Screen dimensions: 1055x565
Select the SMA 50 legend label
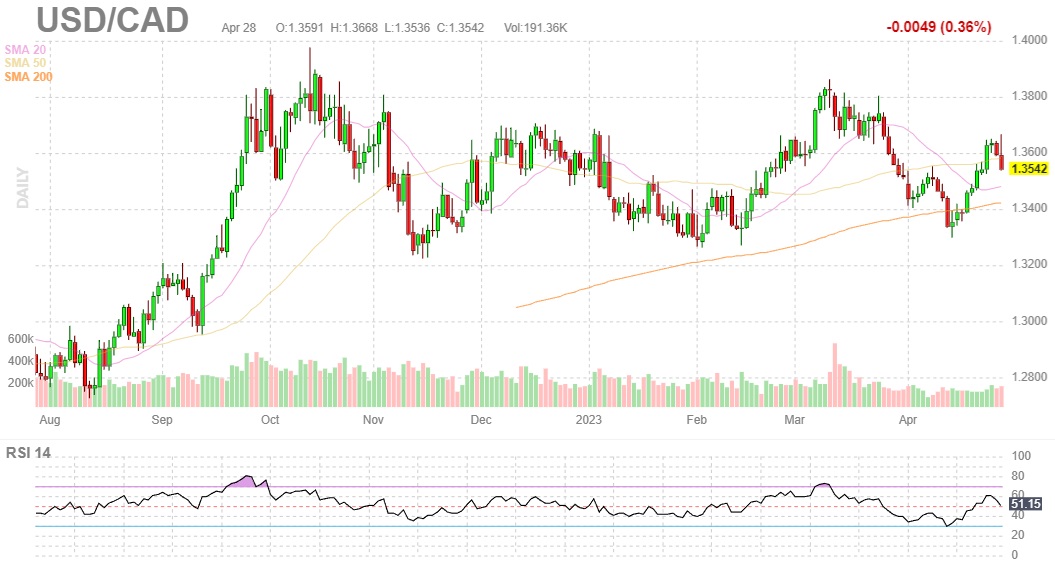(x=25, y=63)
